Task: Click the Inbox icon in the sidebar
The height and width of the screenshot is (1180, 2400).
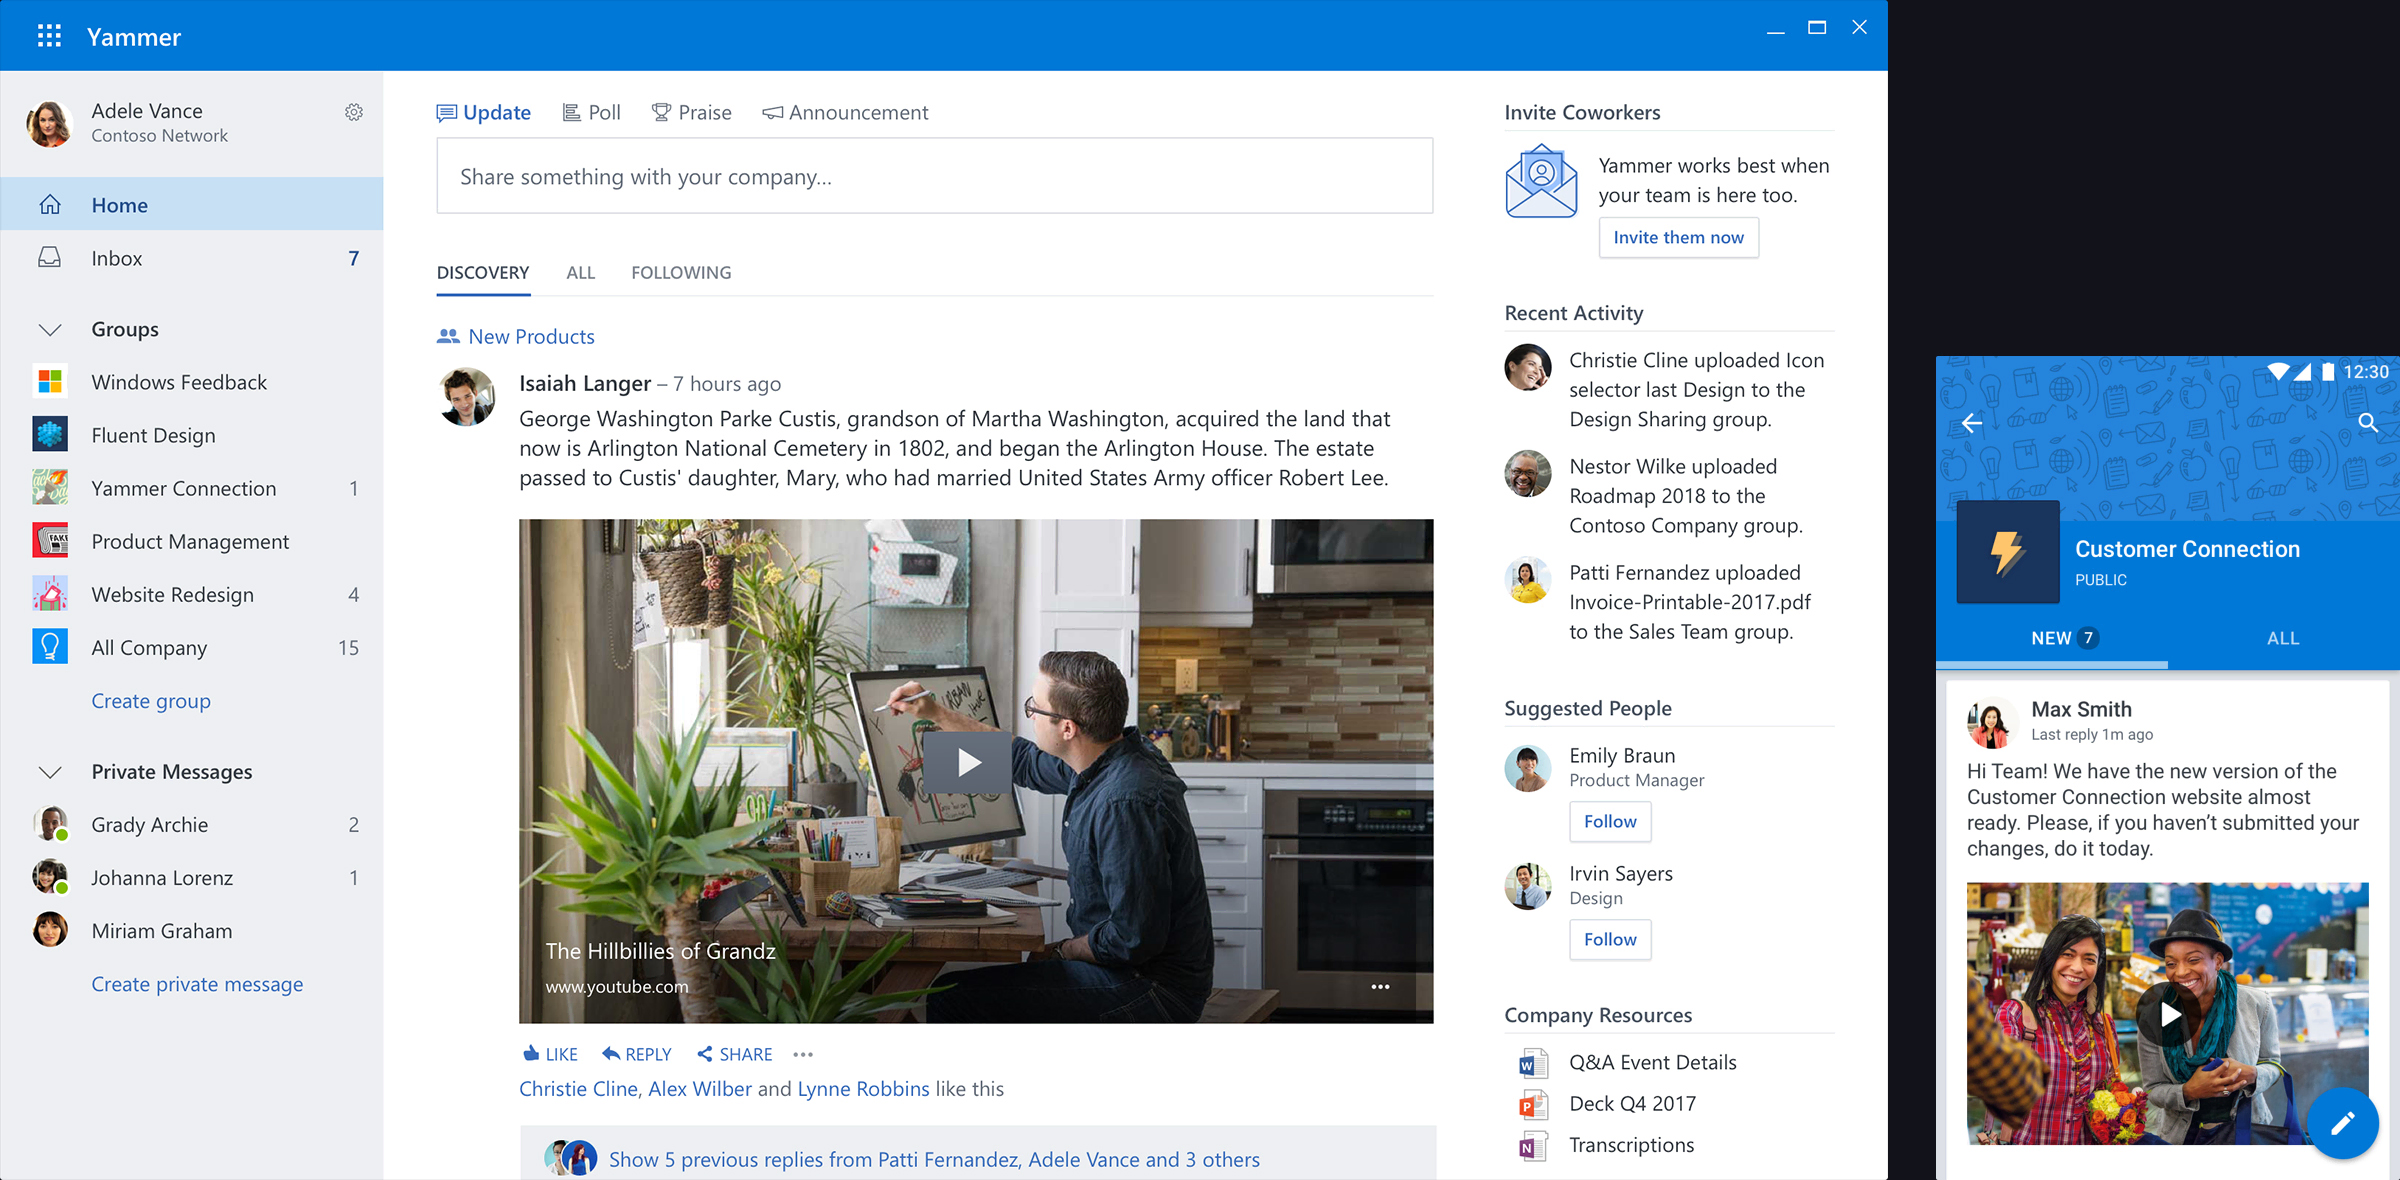Action: 49,257
